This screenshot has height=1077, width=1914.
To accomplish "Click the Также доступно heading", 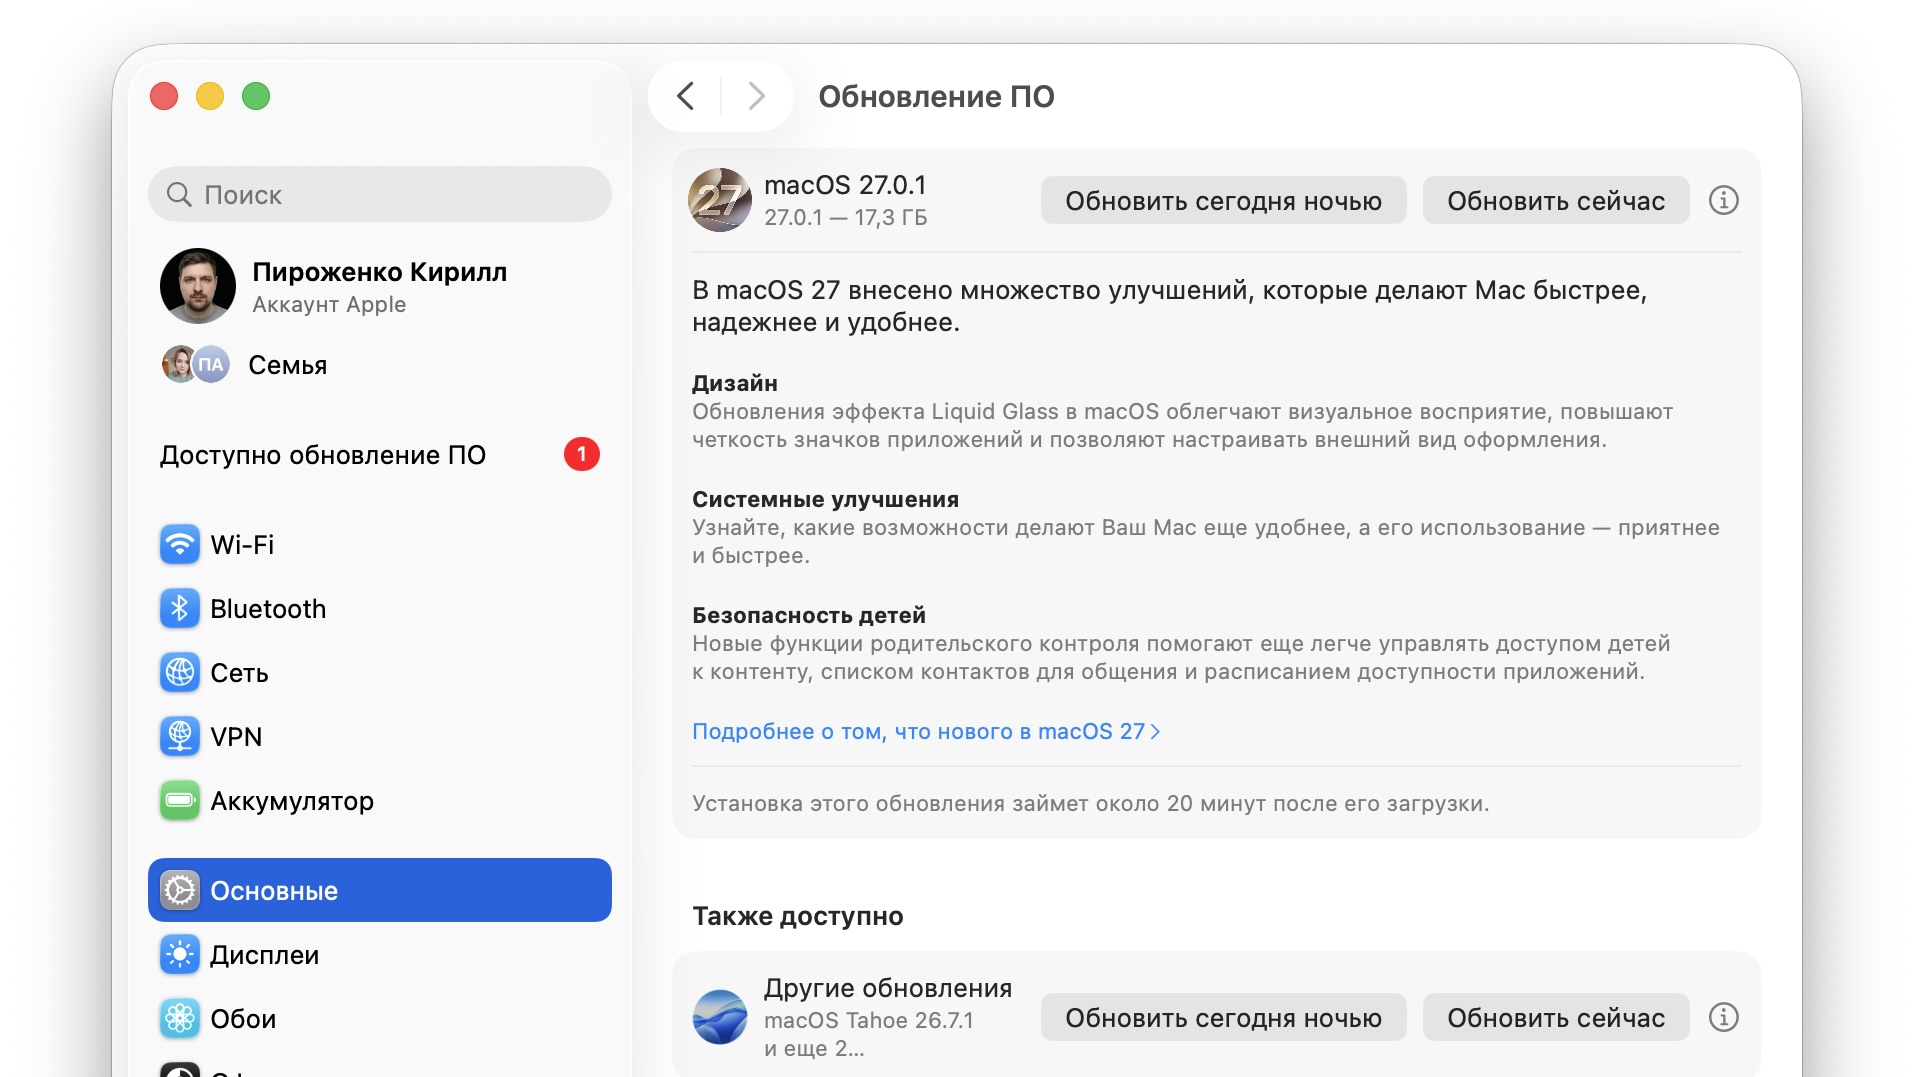I will (798, 916).
